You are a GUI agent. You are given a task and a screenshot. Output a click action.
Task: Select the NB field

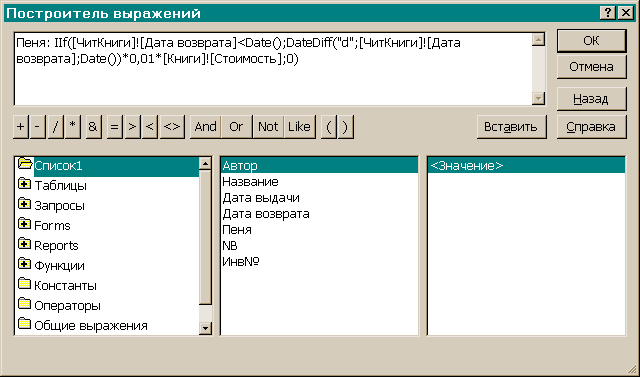[319, 245]
